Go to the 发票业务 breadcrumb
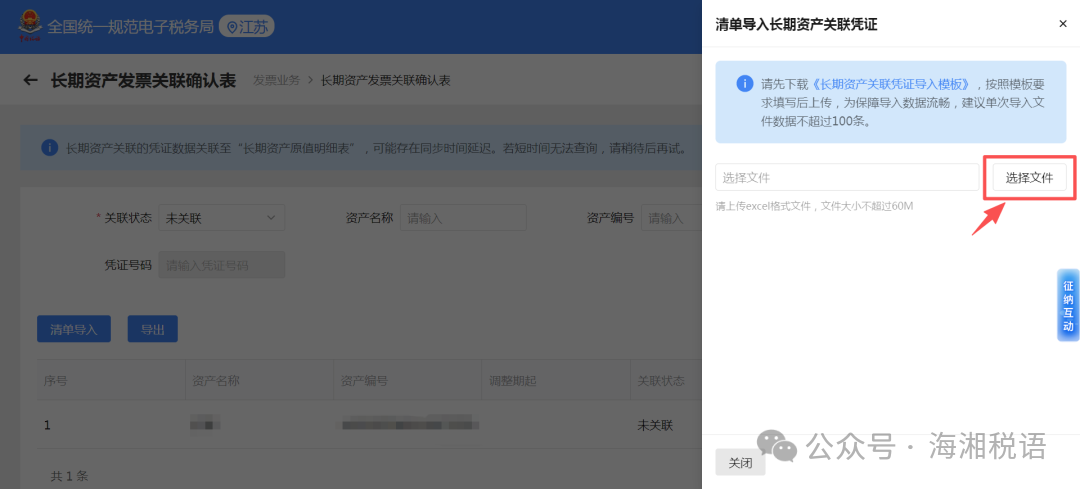This screenshot has height=489, width=1080. (x=276, y=80)
